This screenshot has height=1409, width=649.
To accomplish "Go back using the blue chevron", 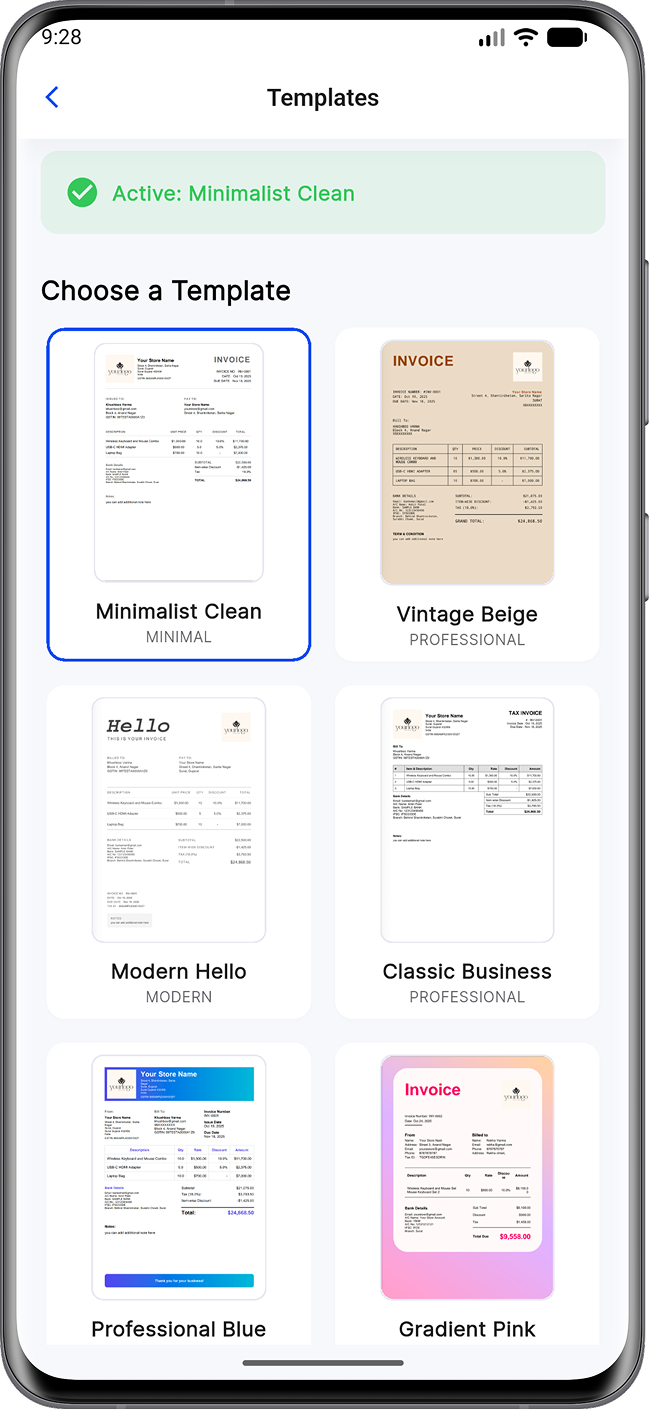I will tap(52, 97).
